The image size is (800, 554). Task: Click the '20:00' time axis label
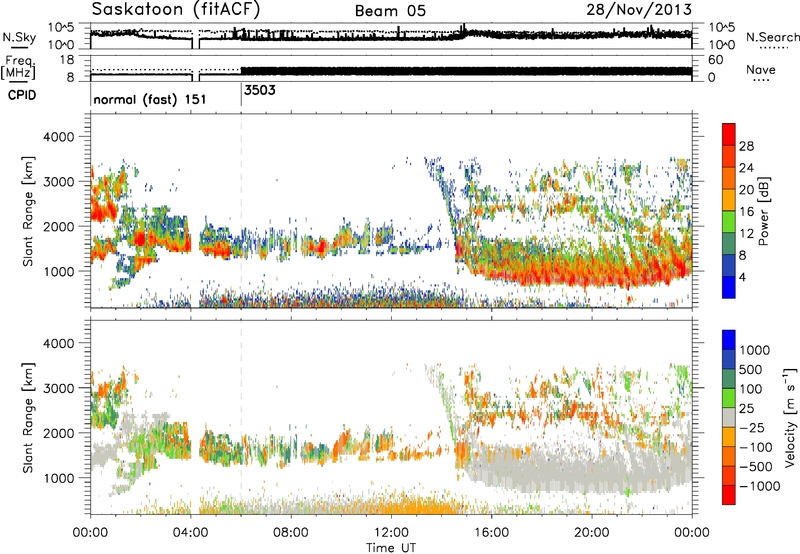pos(592,533)
